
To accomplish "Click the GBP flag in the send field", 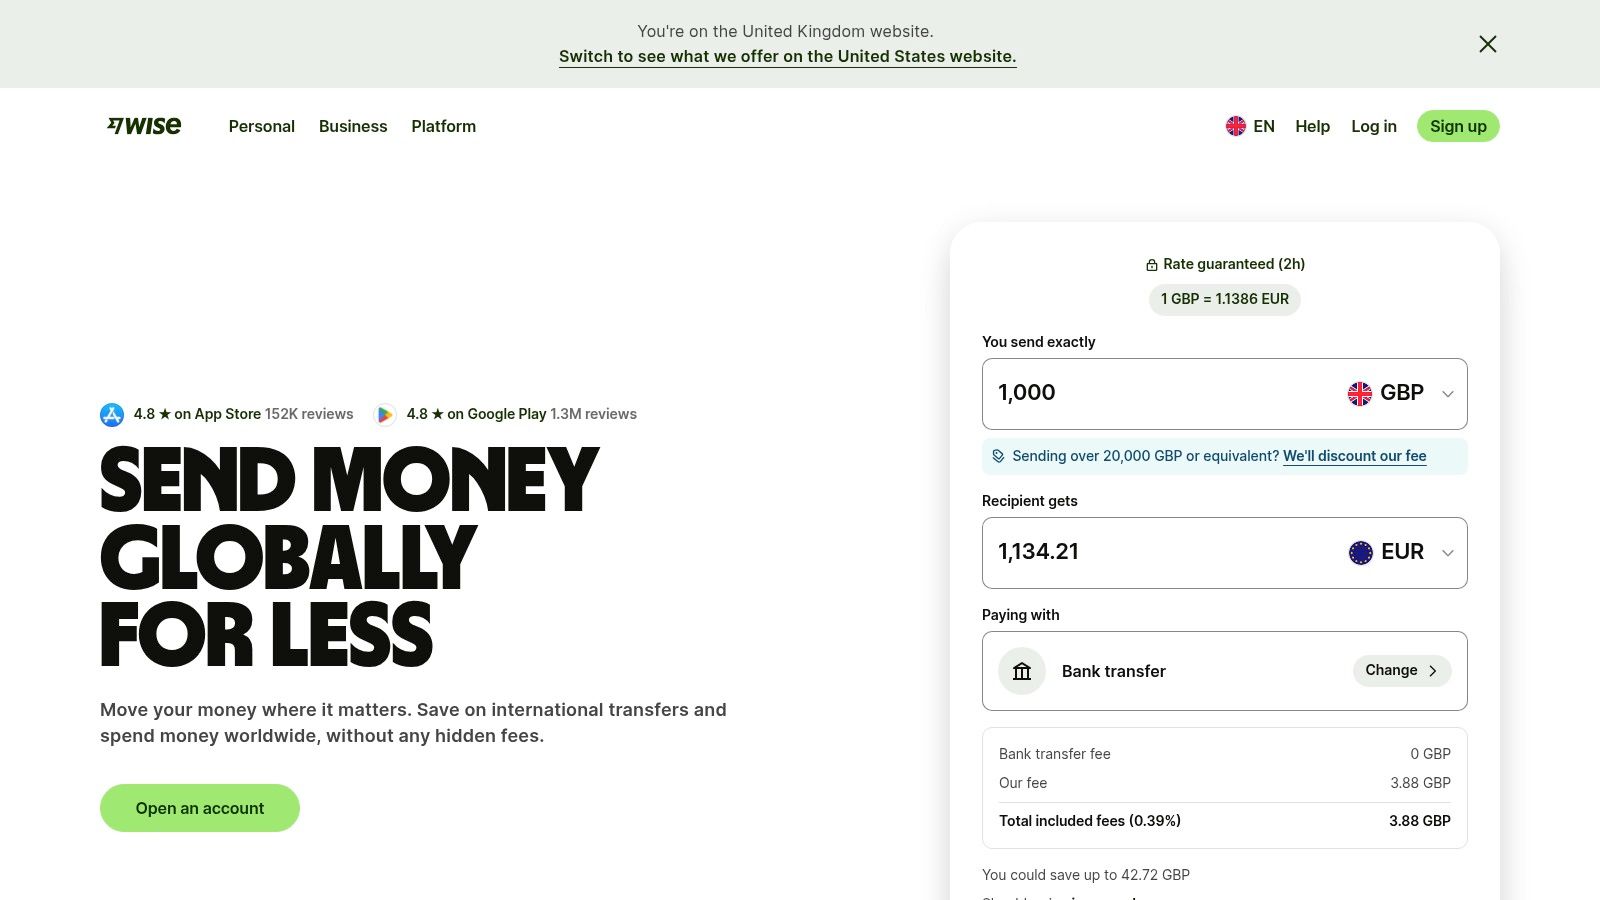I will coord(1360,393).
